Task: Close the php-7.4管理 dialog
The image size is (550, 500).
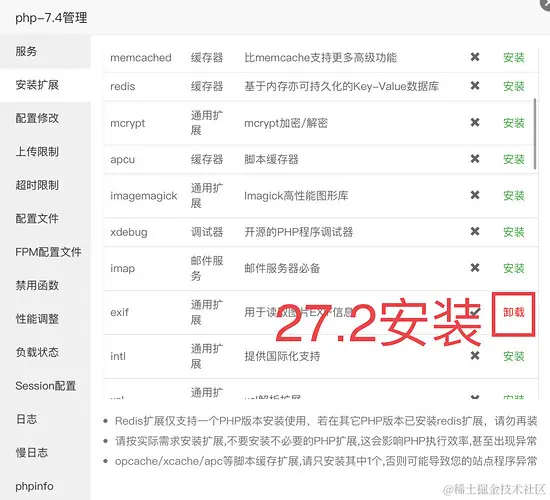Action: coord(546,3)
